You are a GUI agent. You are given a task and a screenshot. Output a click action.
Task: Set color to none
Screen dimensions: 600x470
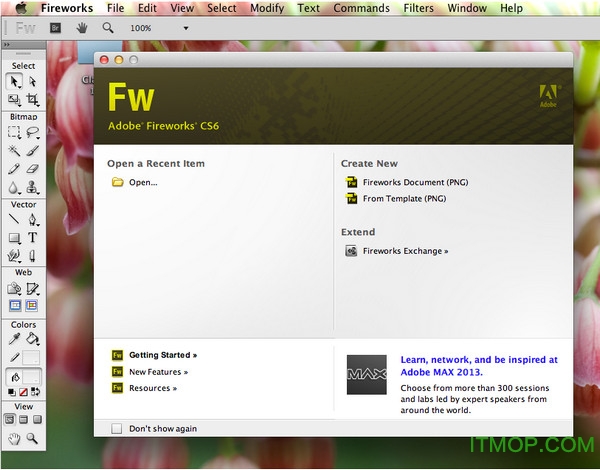click(x=23, y=392)
